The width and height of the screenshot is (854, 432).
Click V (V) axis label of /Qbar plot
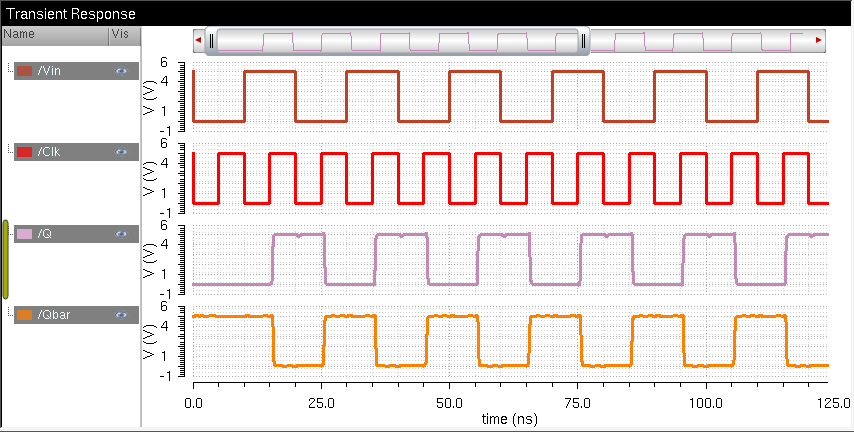[148, 342]
